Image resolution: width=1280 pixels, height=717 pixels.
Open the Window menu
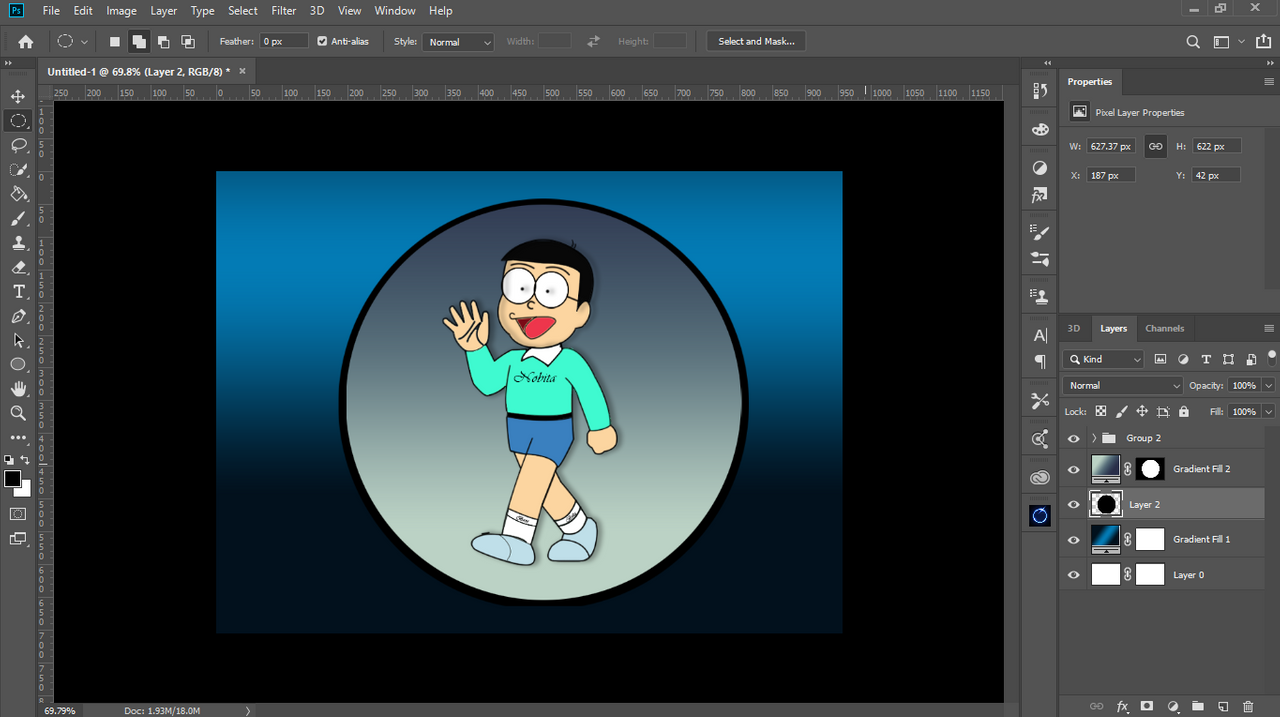395,11
